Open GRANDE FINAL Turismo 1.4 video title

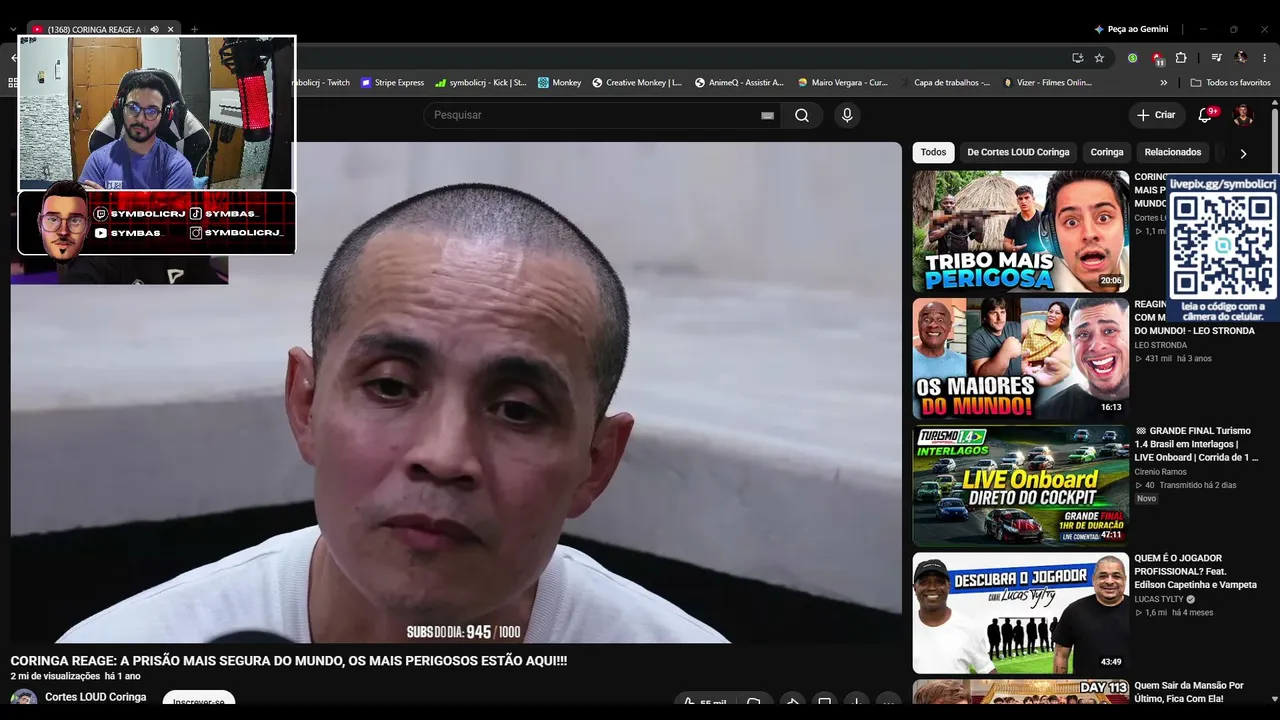[x=1196, y=444]
